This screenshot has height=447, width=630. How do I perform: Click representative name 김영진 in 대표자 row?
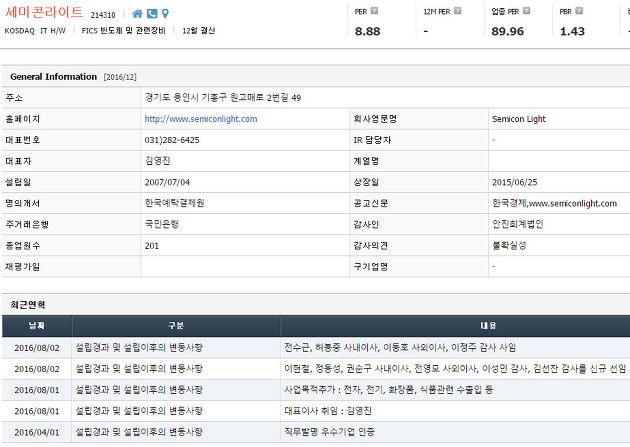coord(158,161)
